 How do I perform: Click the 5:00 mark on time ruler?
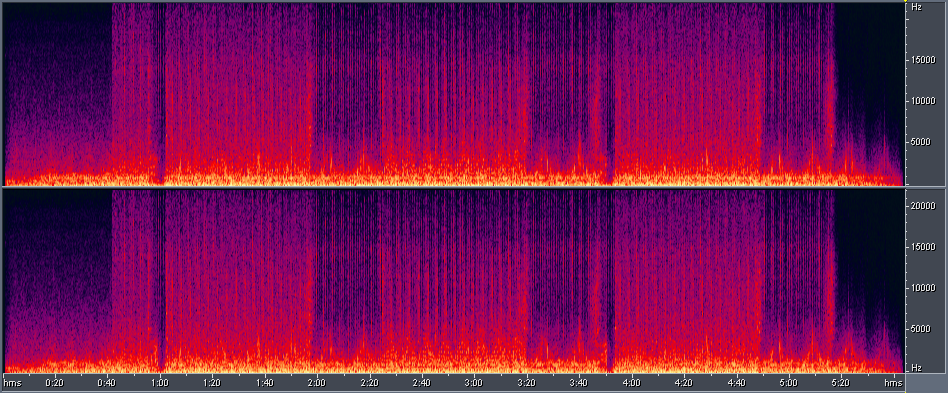(x=789, y=383)
